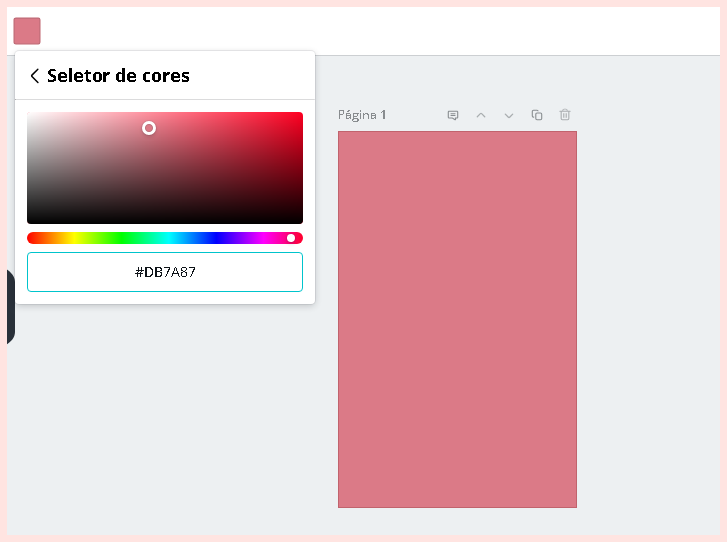Open the page comment icon
The height and width of the screenshot is (542, 727).
[453, 115]
